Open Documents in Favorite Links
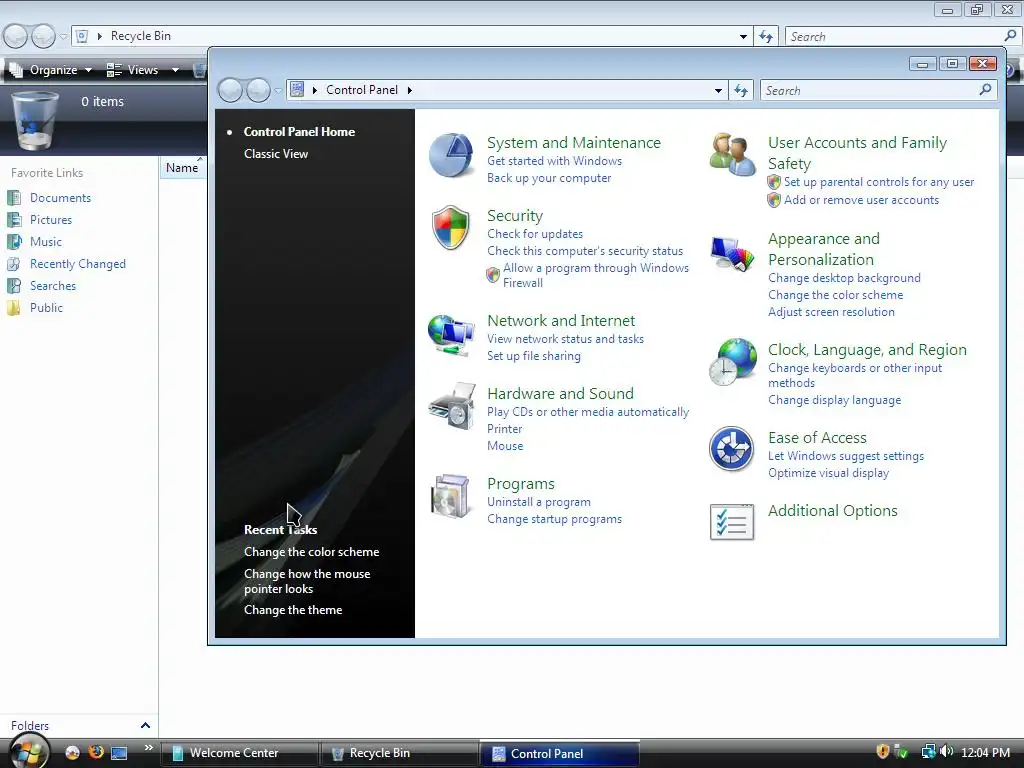Viewport: 1024px width, 768px height. click(60, 198)
